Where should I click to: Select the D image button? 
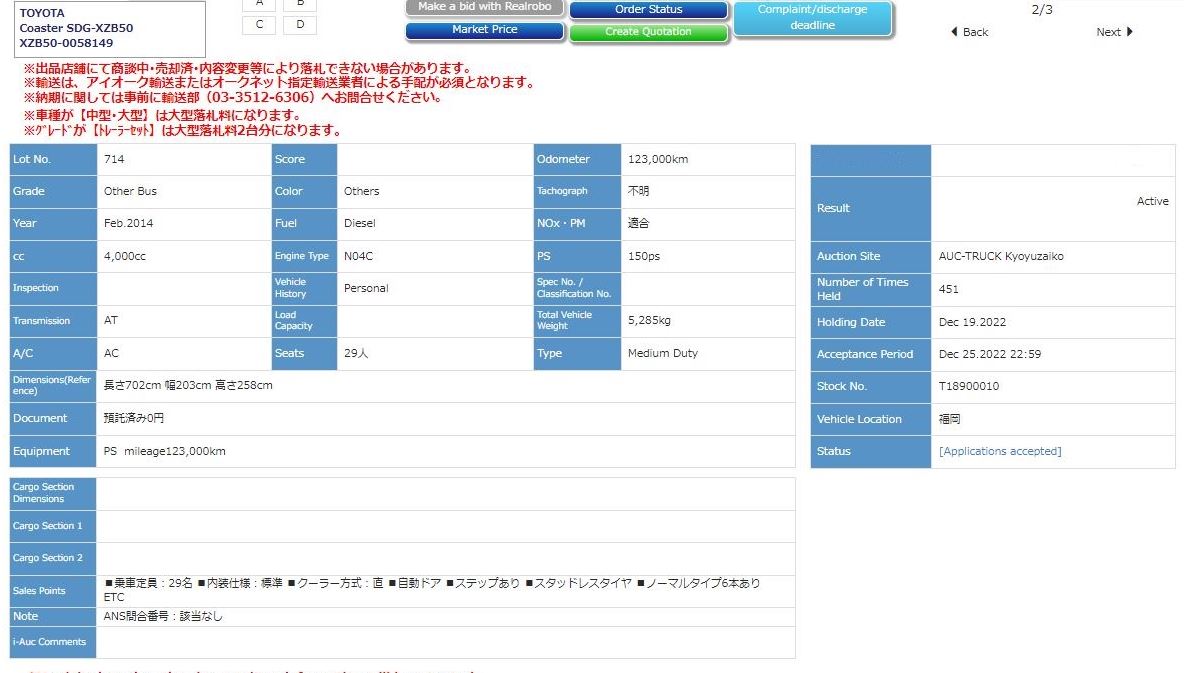(299, 25)
